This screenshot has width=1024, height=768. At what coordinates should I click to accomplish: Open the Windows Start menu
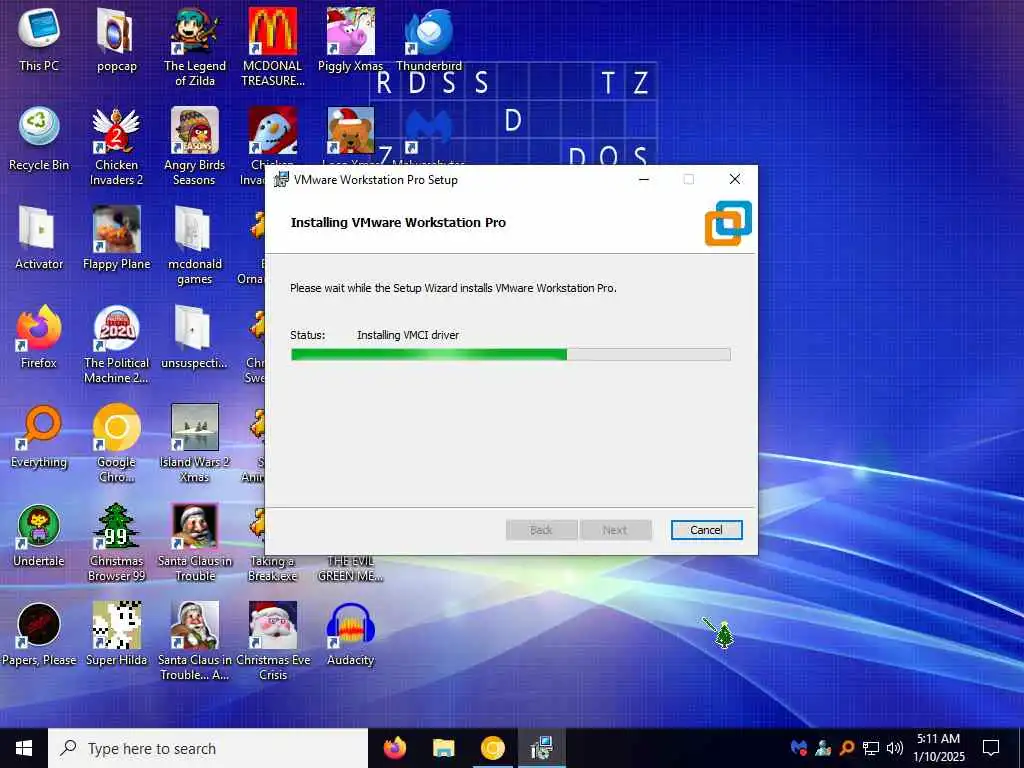coord(24,748)
